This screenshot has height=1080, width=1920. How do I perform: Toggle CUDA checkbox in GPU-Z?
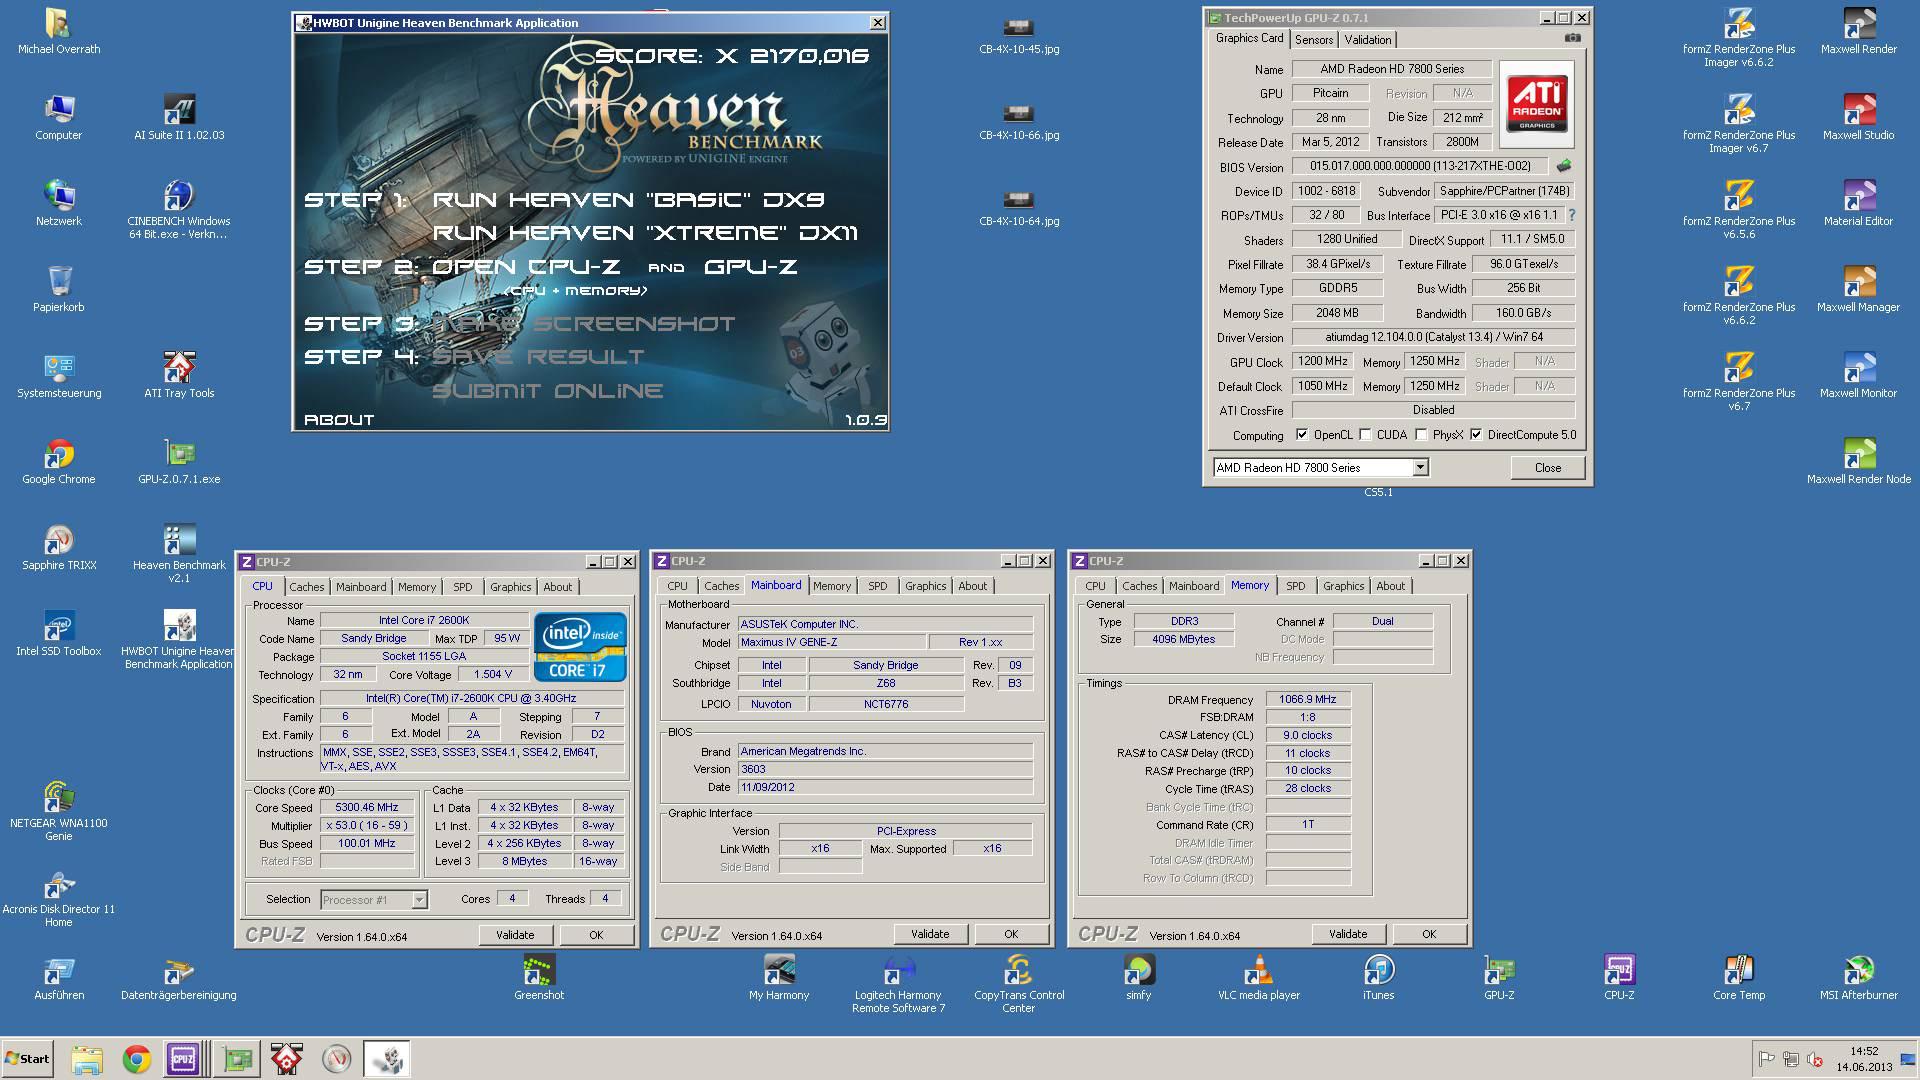[x=1365, y=435]
